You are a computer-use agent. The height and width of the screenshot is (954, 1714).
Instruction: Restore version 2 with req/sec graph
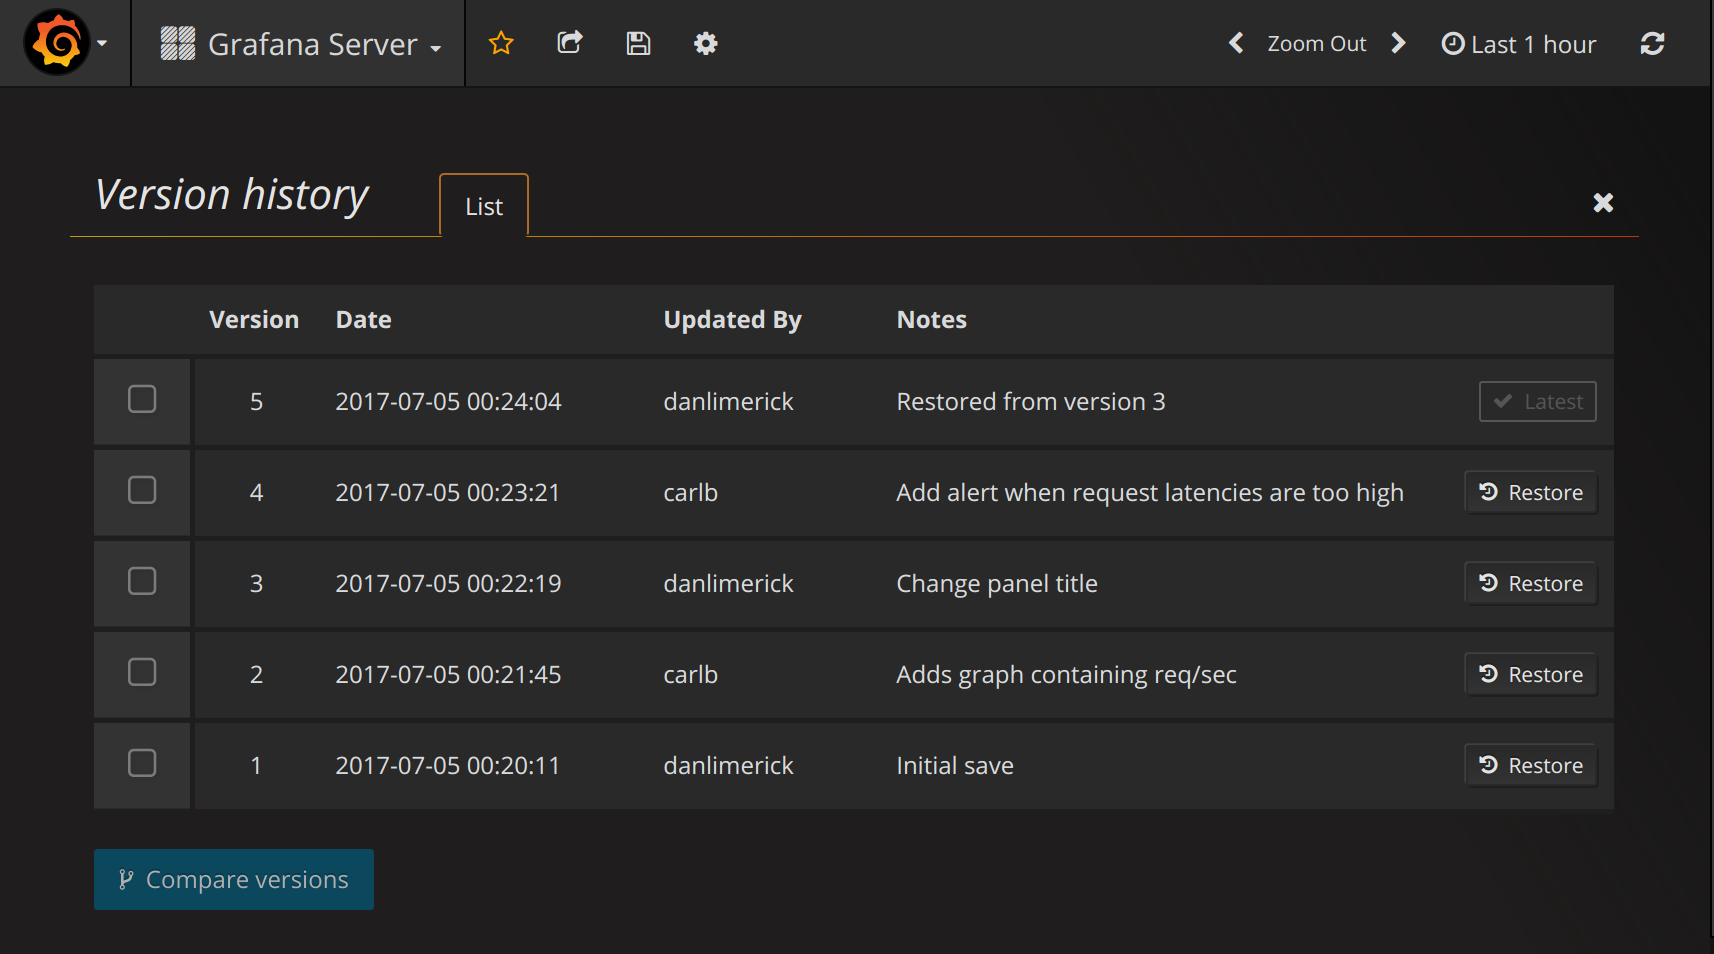[x=1531, y=675]
